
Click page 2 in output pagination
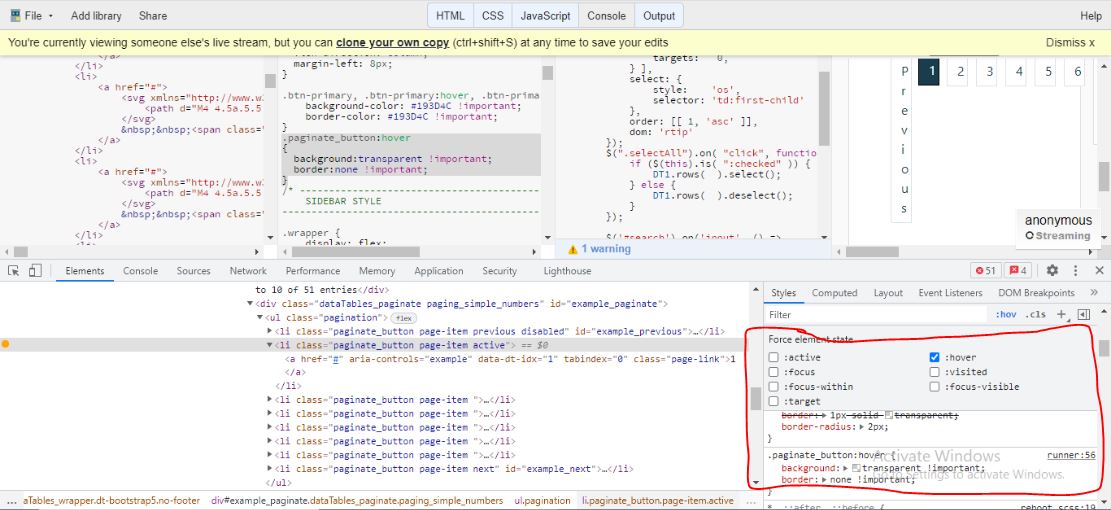click(x=960, y=72)
